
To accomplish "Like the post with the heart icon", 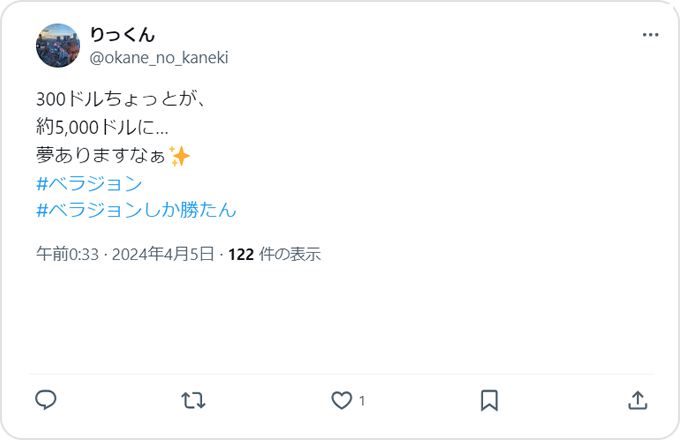I will coord(342,400).
